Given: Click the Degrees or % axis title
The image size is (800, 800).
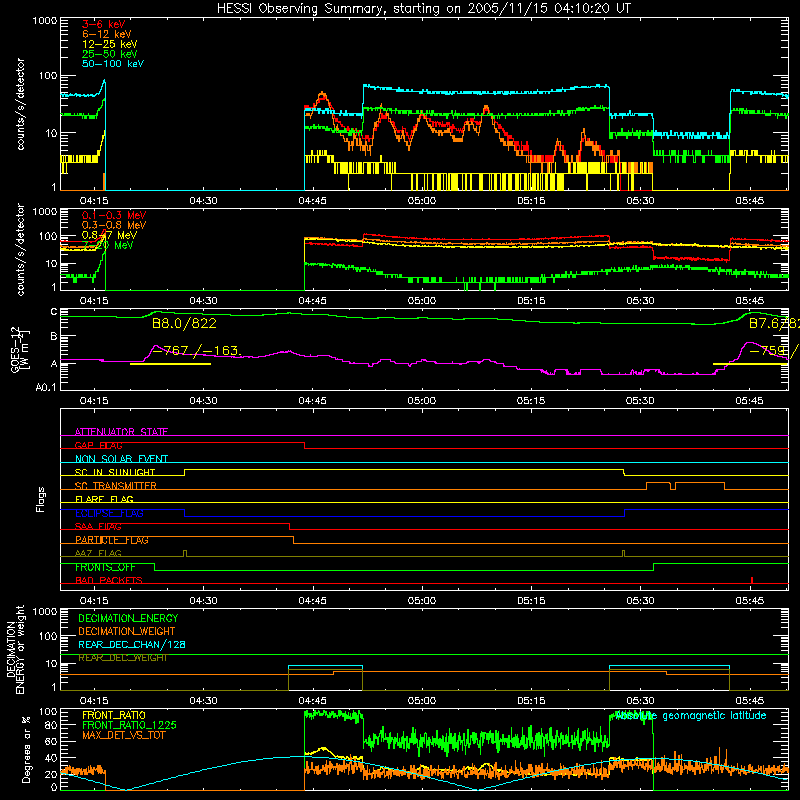Looking at the screenshot, I should click(26, 749).
